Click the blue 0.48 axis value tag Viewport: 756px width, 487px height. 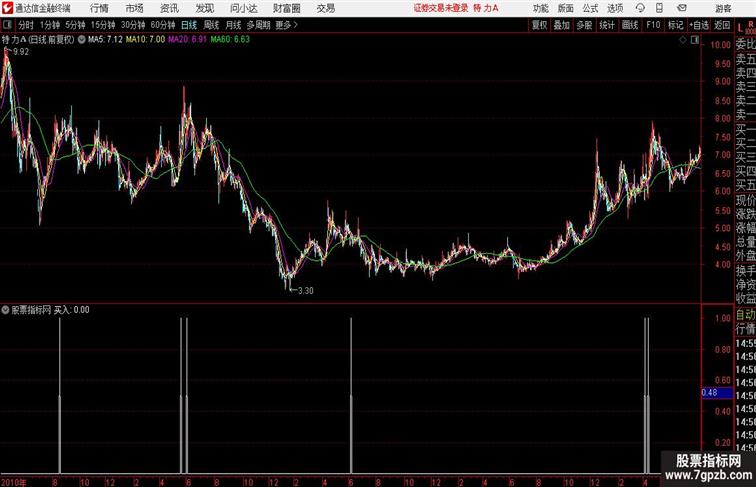coord(716,392)
